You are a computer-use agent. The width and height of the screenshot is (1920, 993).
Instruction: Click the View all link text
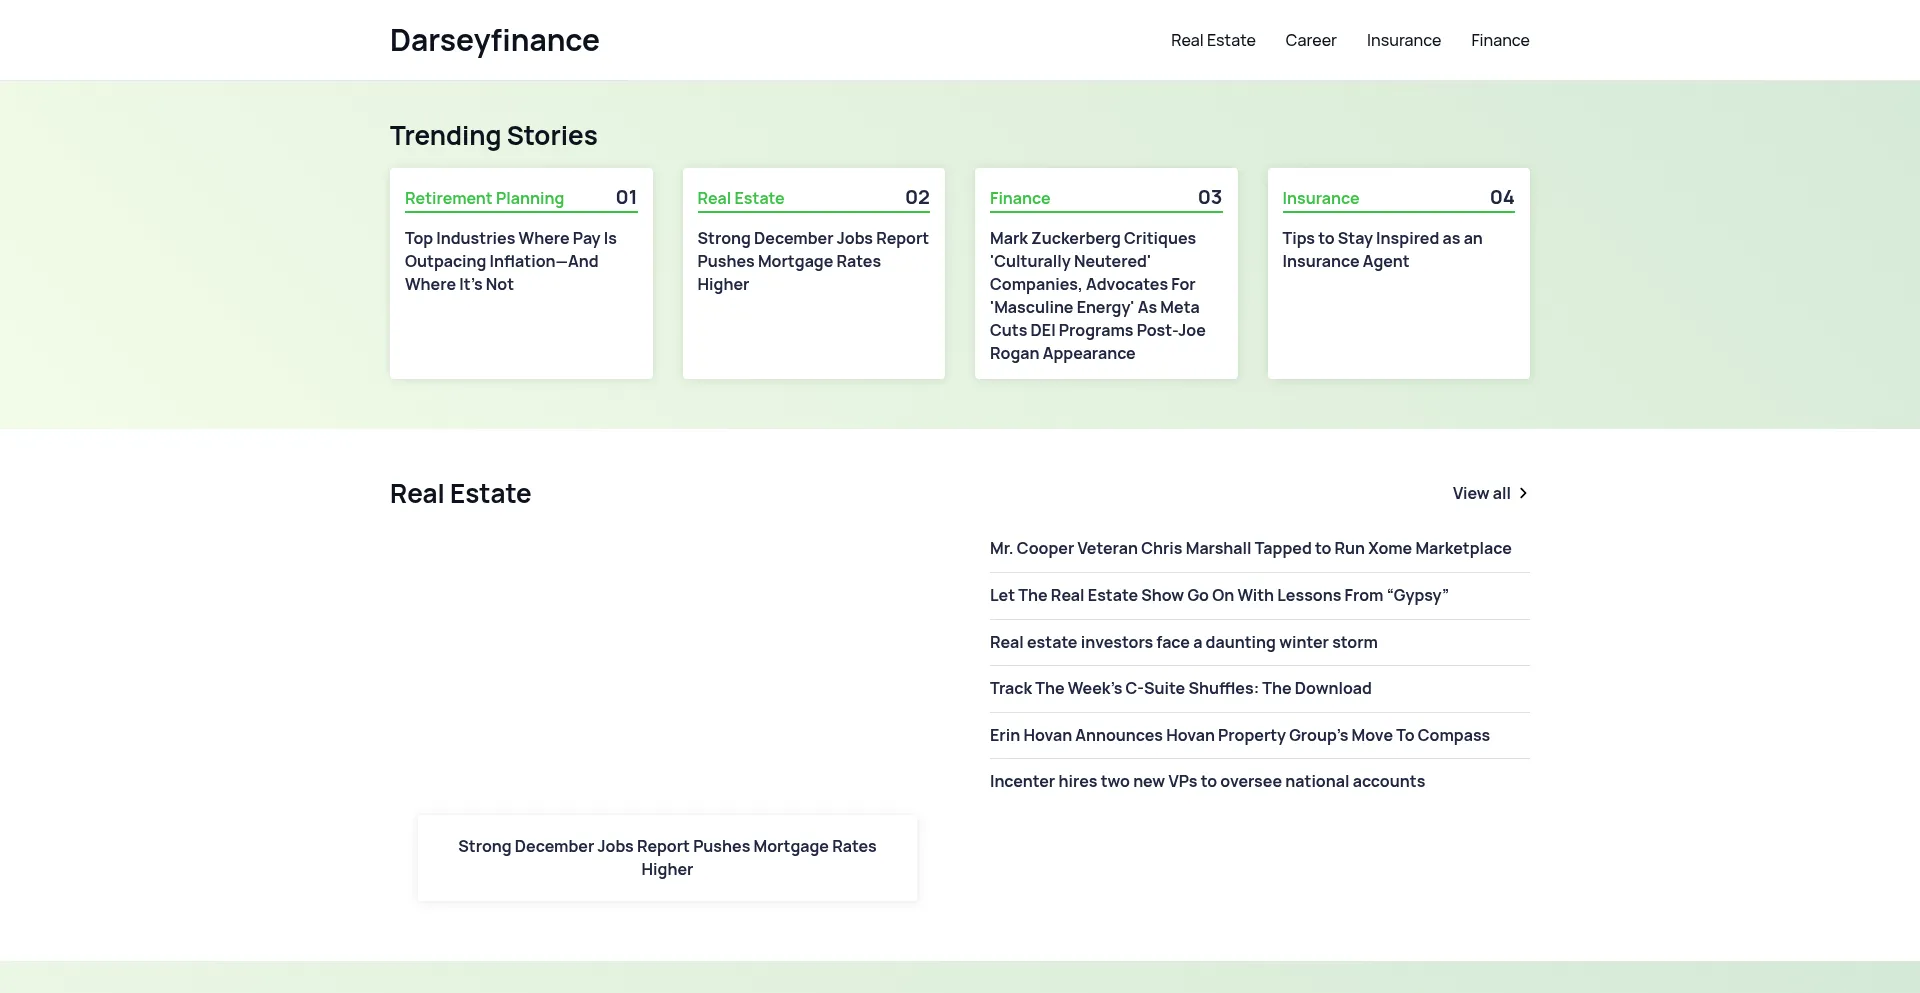coord(1481,493)
